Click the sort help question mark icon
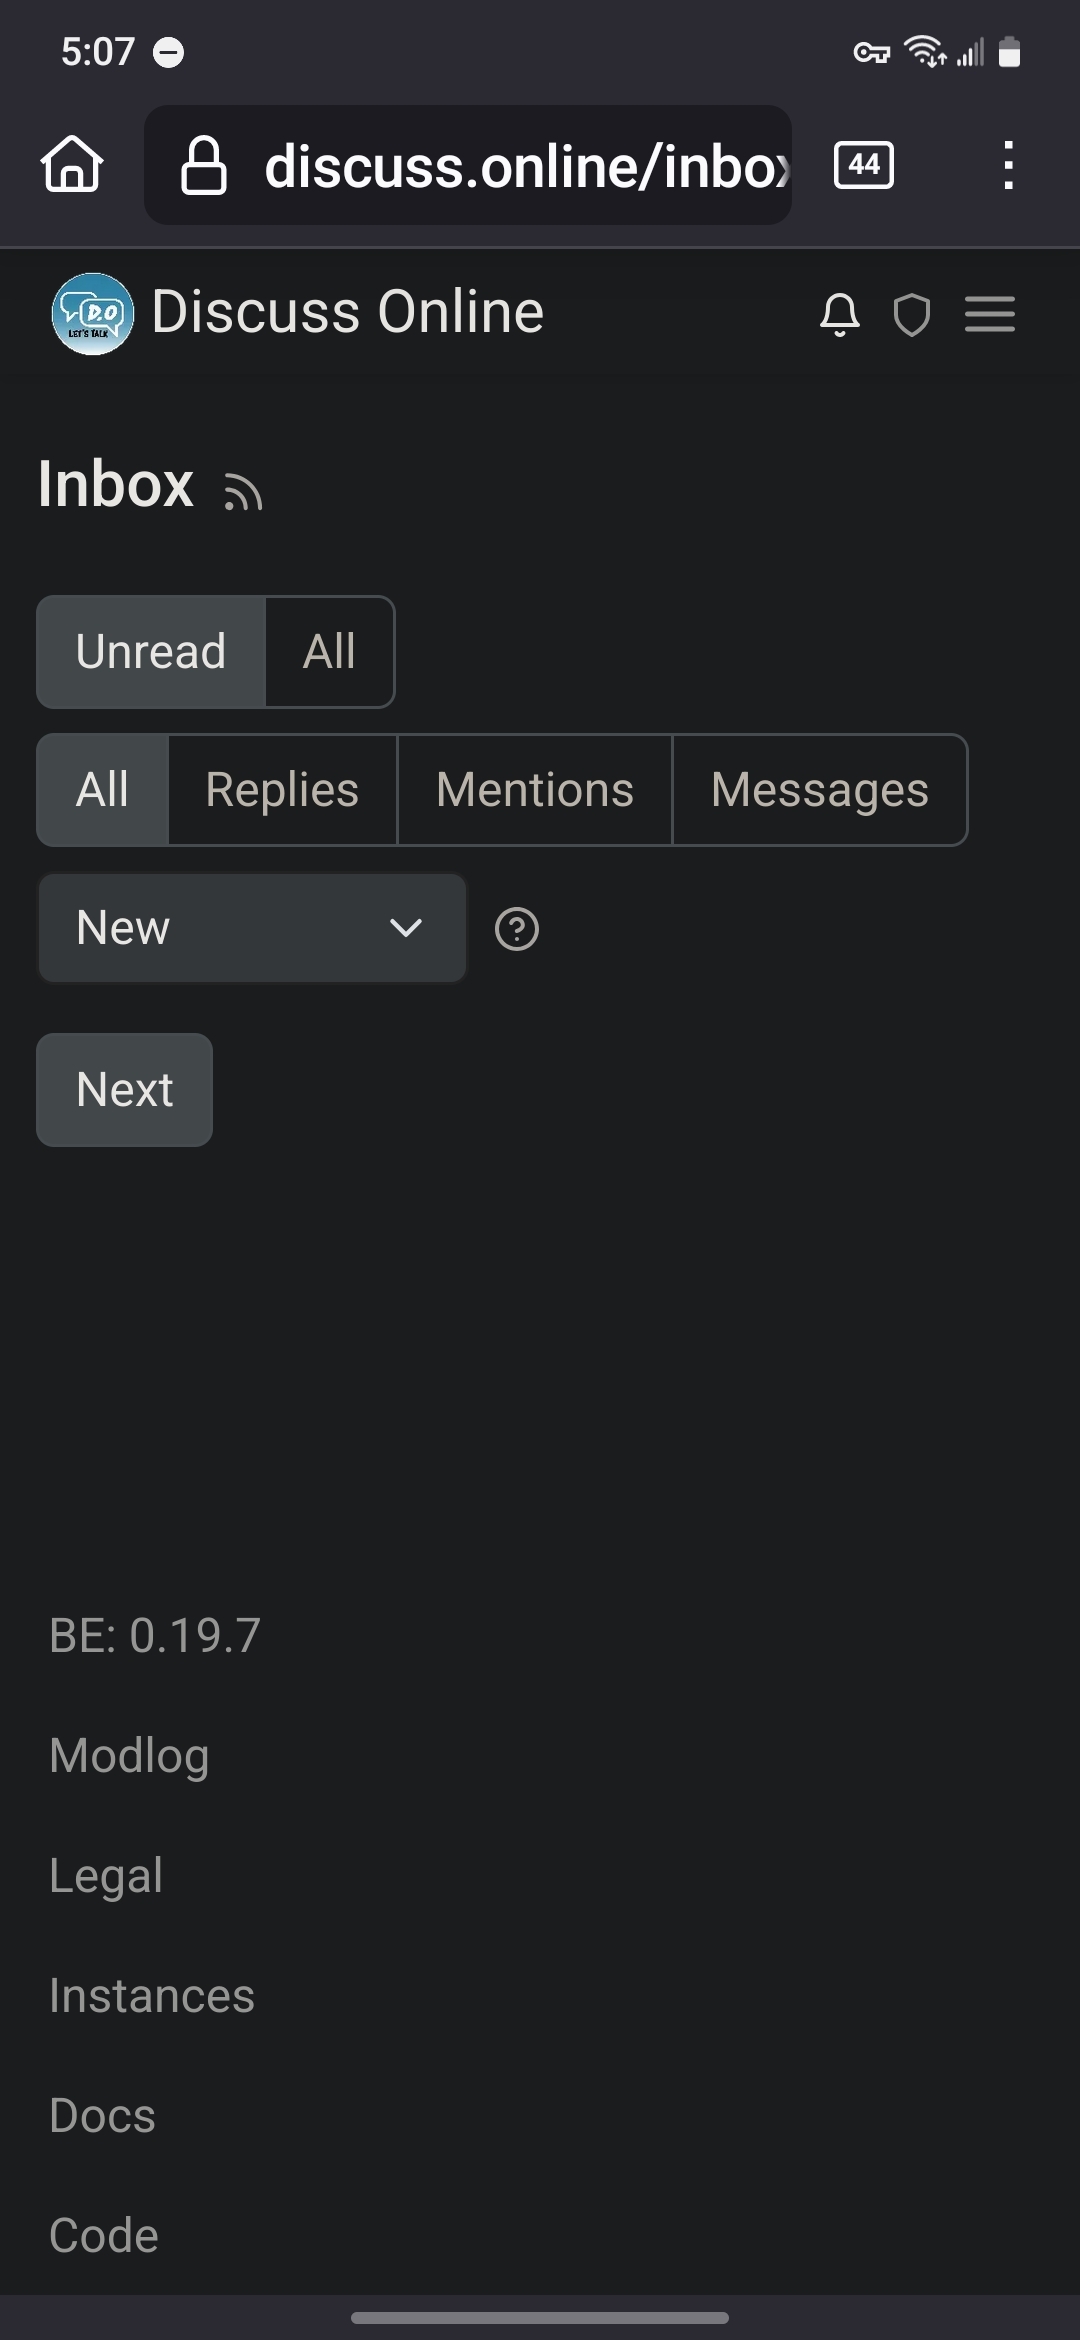The image size is (1080, 2340). click(517, 929)
